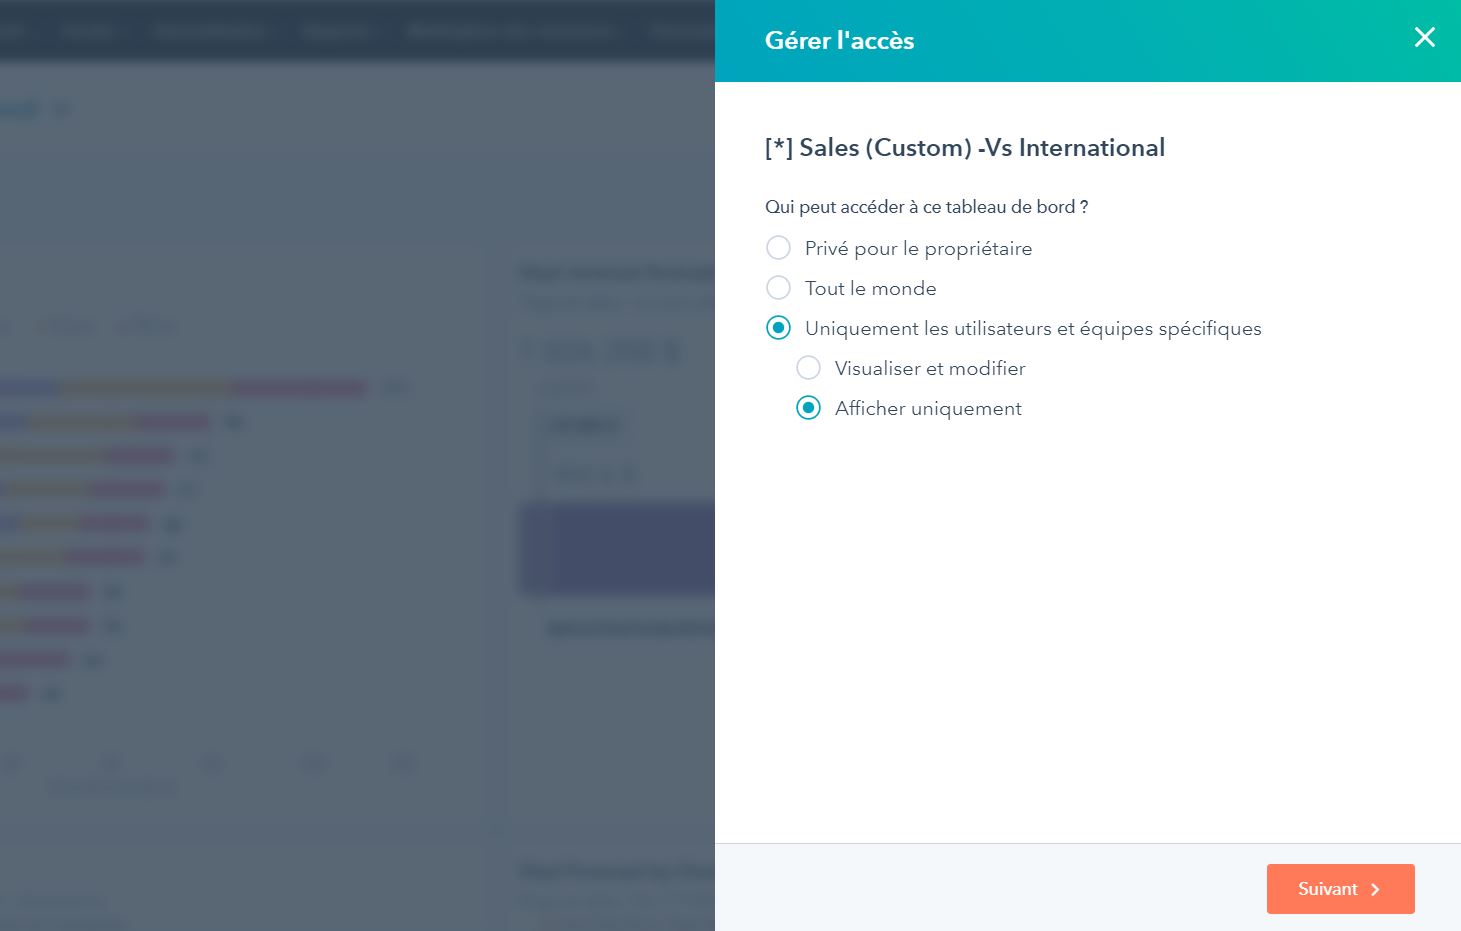This screenshot has width=1461, height=931.
Task: Click the Suivant button text
Action: point(1327,889)
